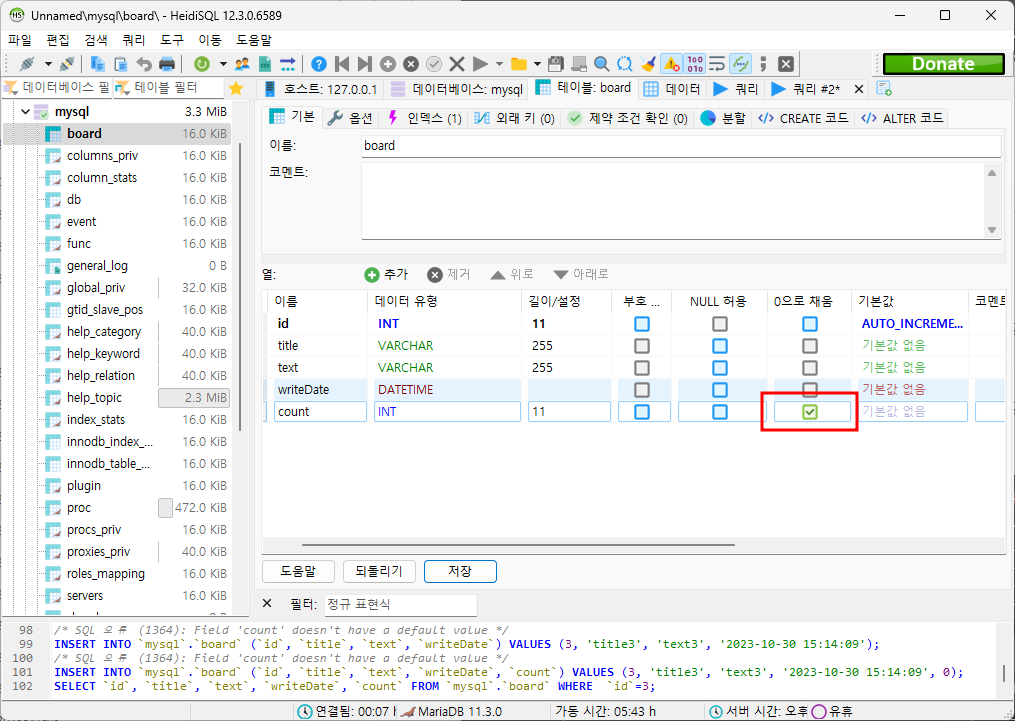Toggle Allow NULL checkbox for text row
Image resolution: width=1015 pixels, height=721 pixels.
click(720, 368)
